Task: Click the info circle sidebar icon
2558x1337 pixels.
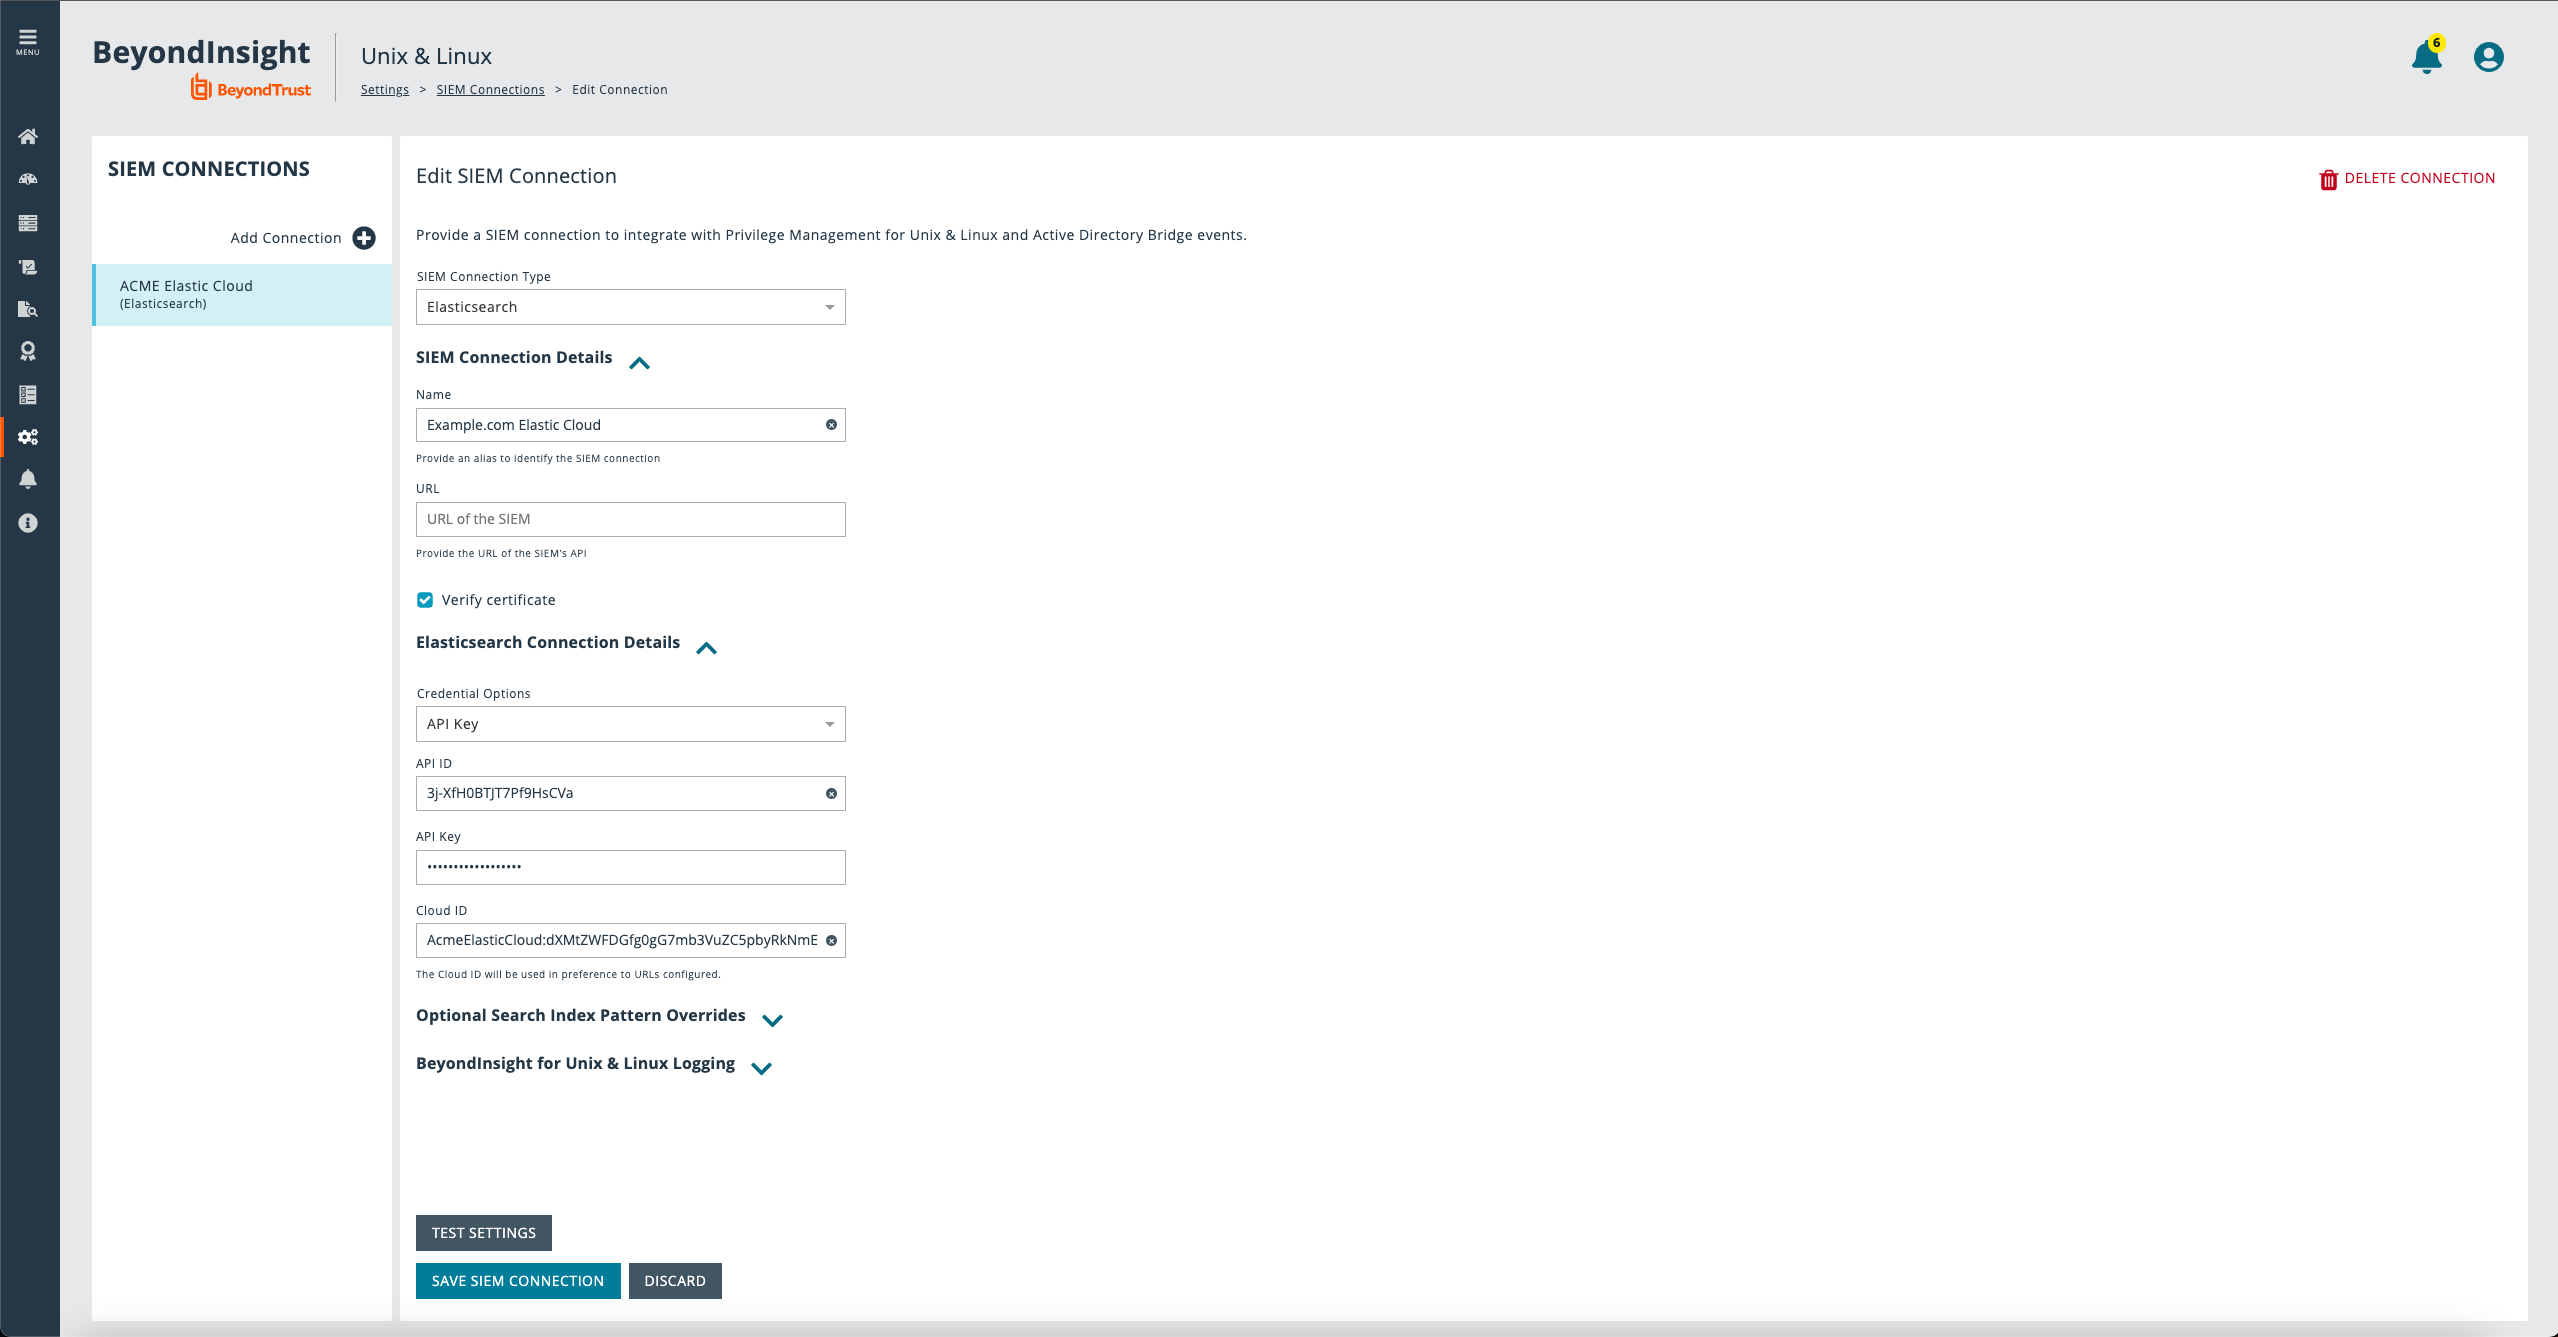Action: coord(28,523)
